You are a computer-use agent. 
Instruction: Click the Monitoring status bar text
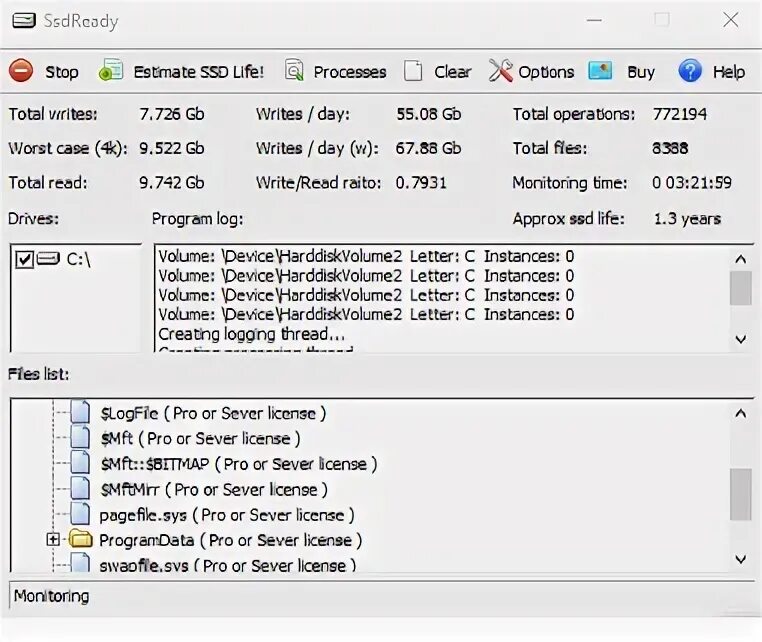click(52, 596)
